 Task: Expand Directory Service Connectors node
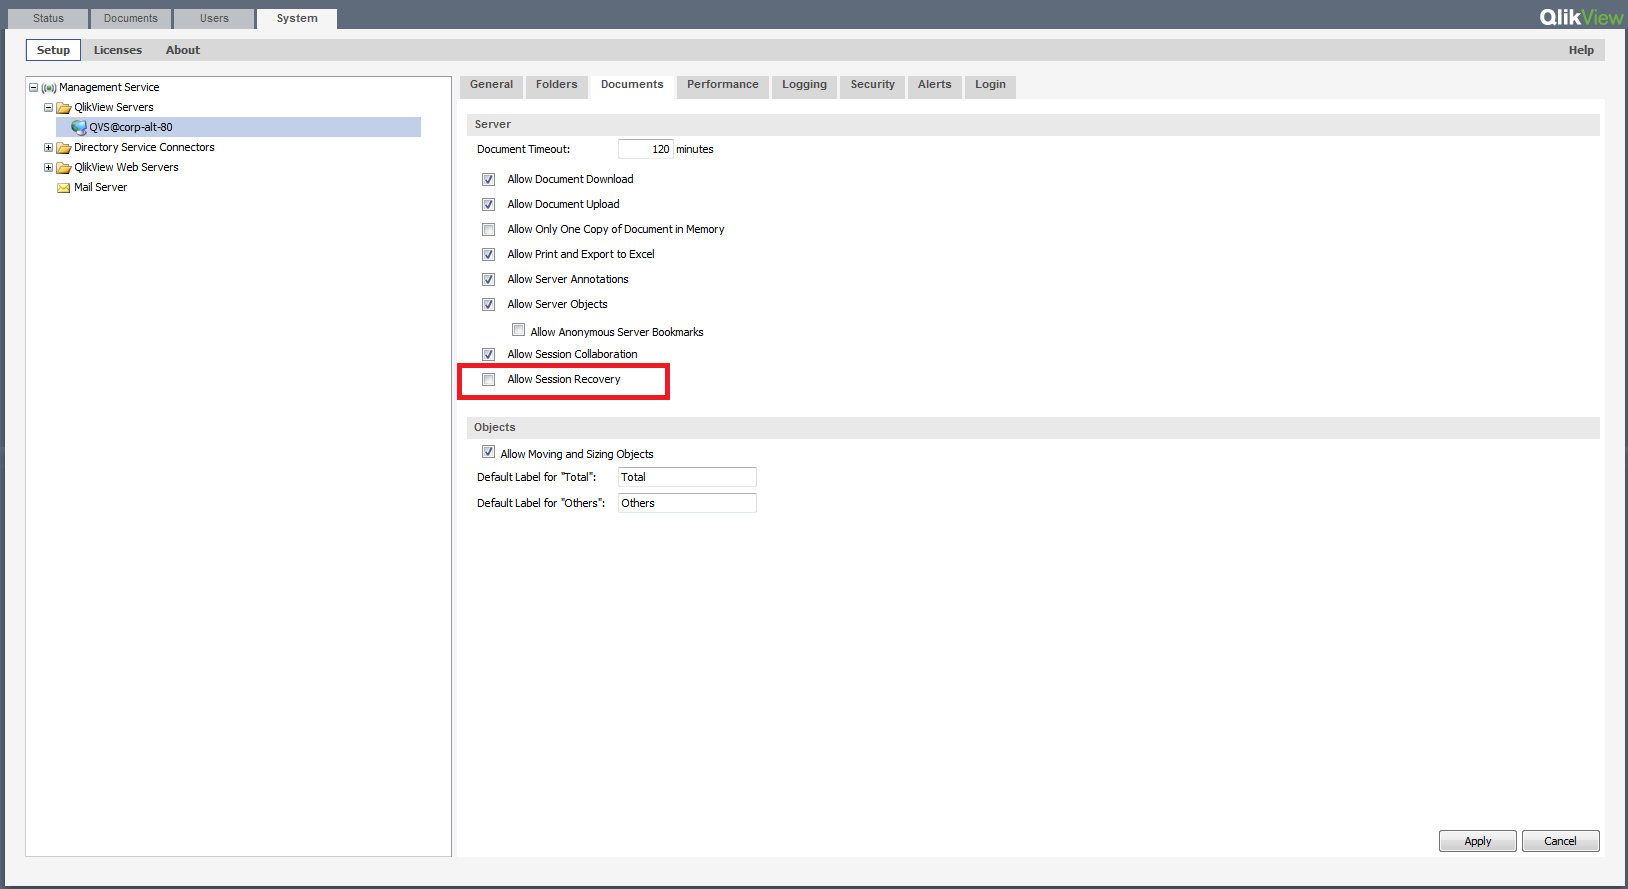(48, 148)
